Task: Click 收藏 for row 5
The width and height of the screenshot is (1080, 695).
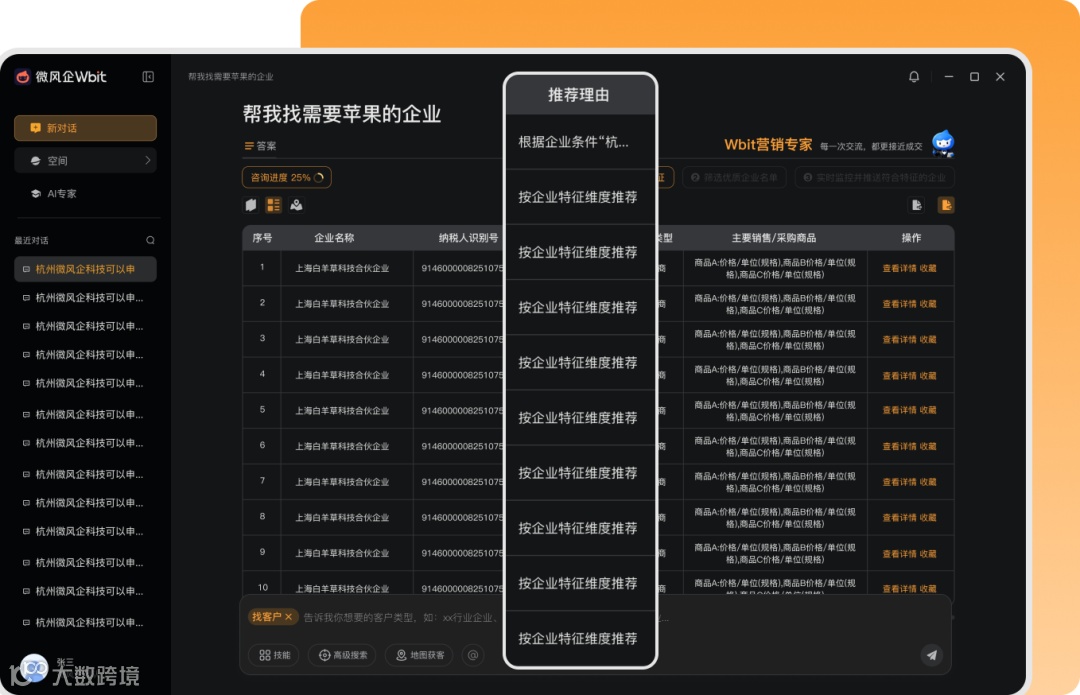Action: 928,411
